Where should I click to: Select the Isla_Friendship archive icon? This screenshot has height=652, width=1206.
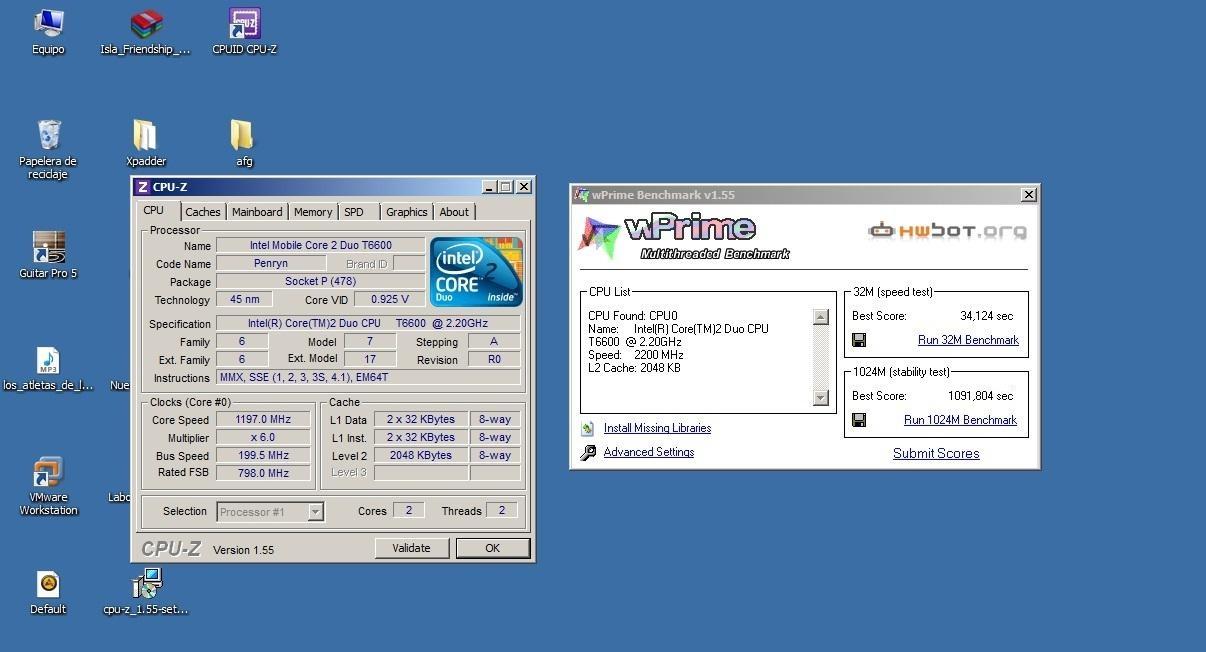146,31
